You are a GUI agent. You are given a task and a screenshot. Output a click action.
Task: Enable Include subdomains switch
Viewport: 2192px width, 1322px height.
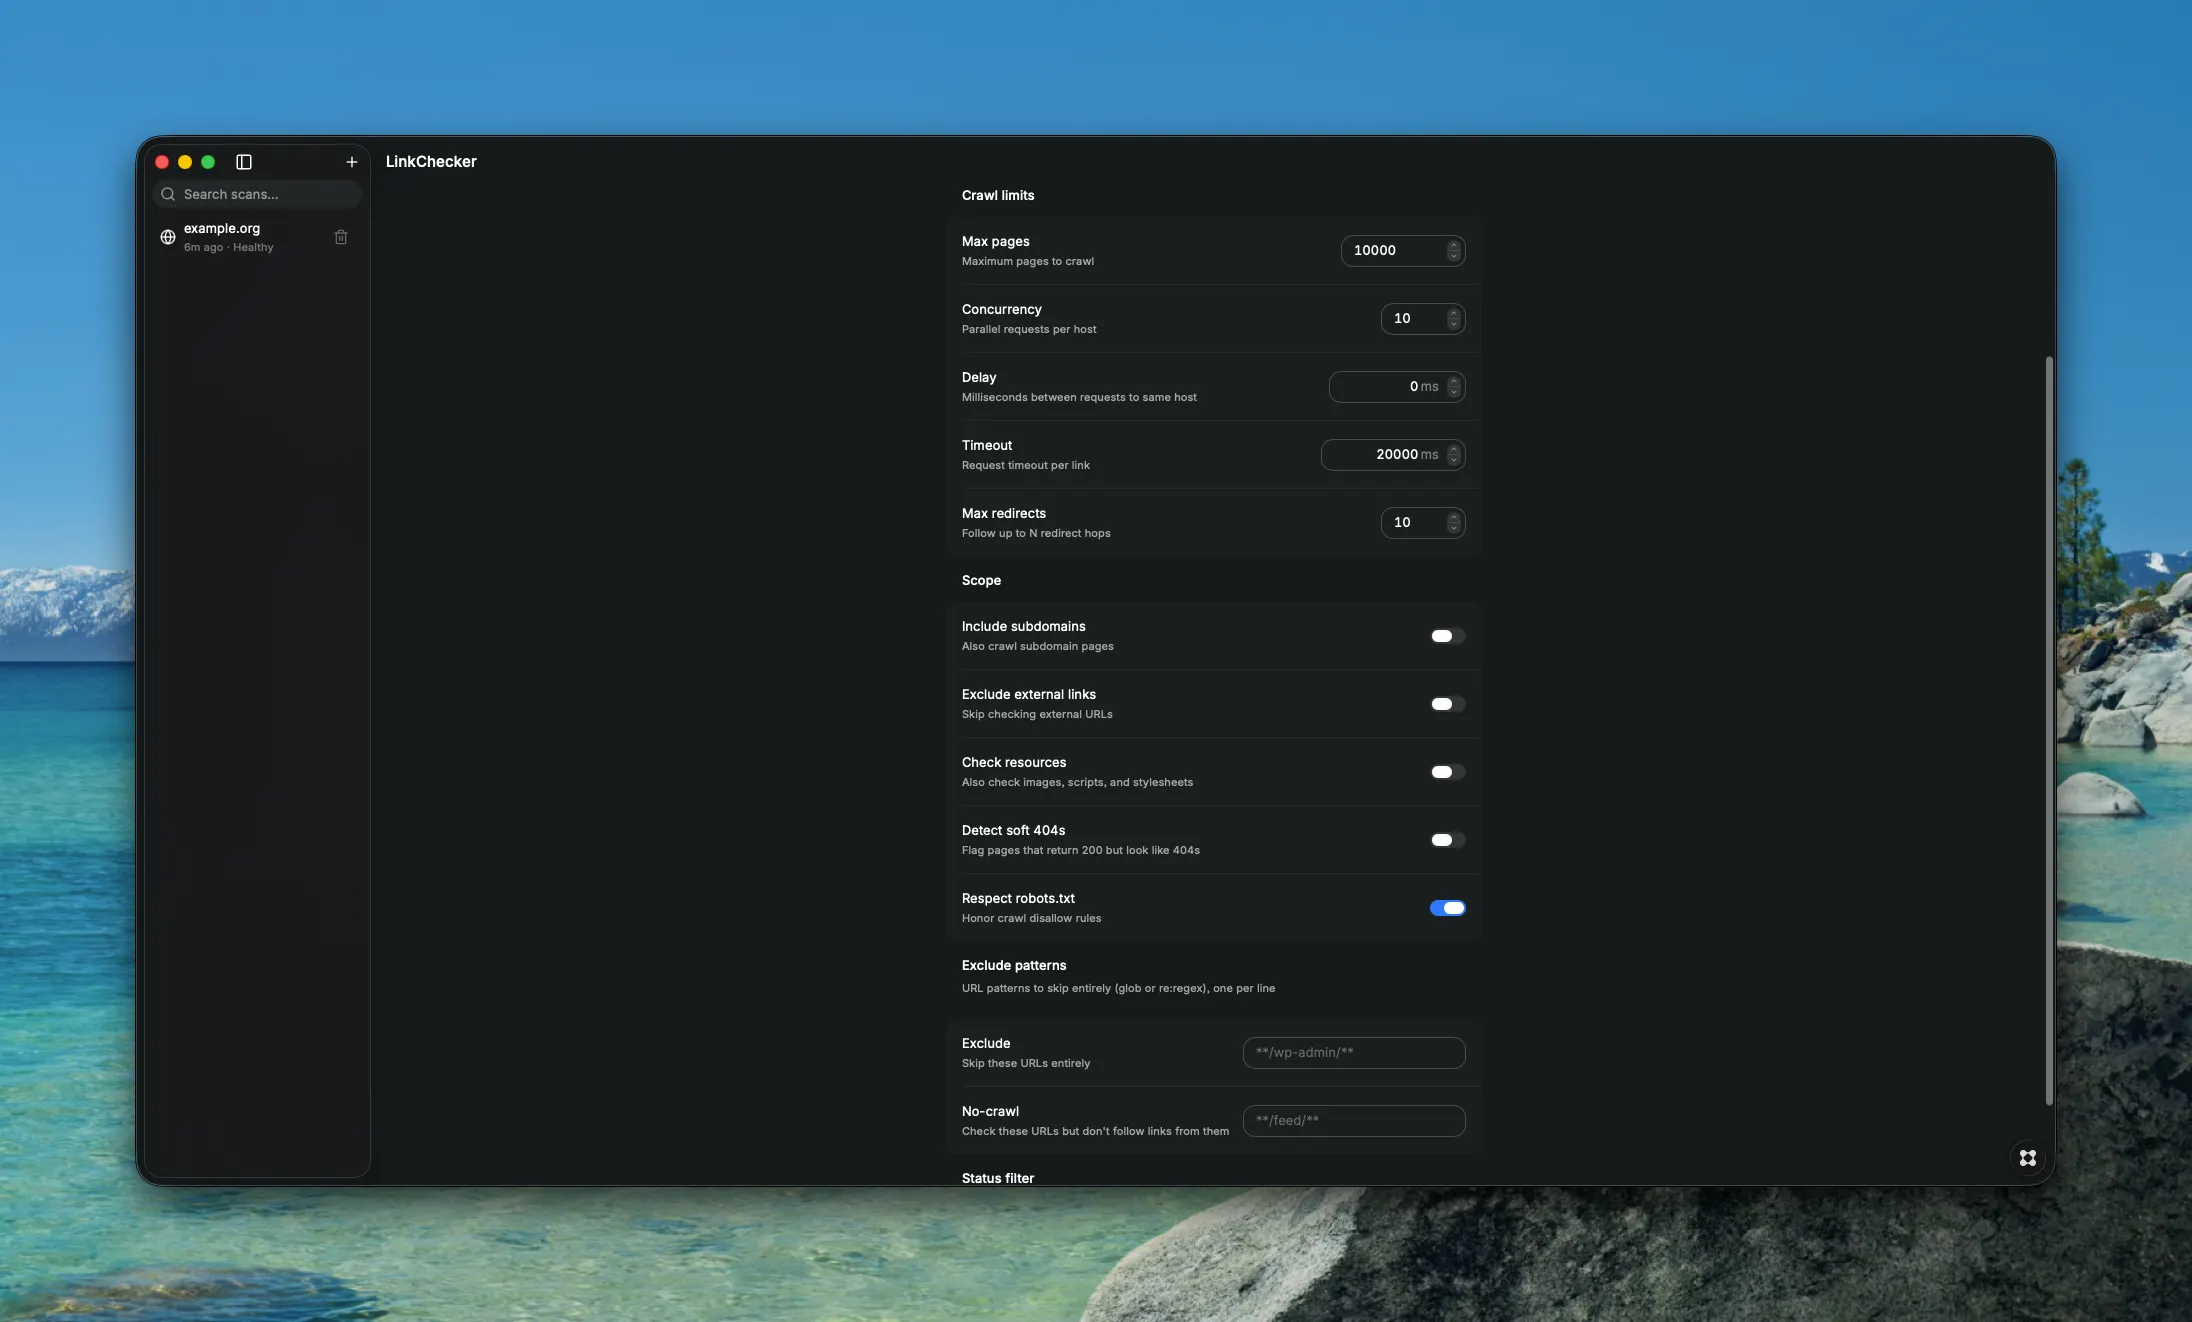coord(1447,636)
